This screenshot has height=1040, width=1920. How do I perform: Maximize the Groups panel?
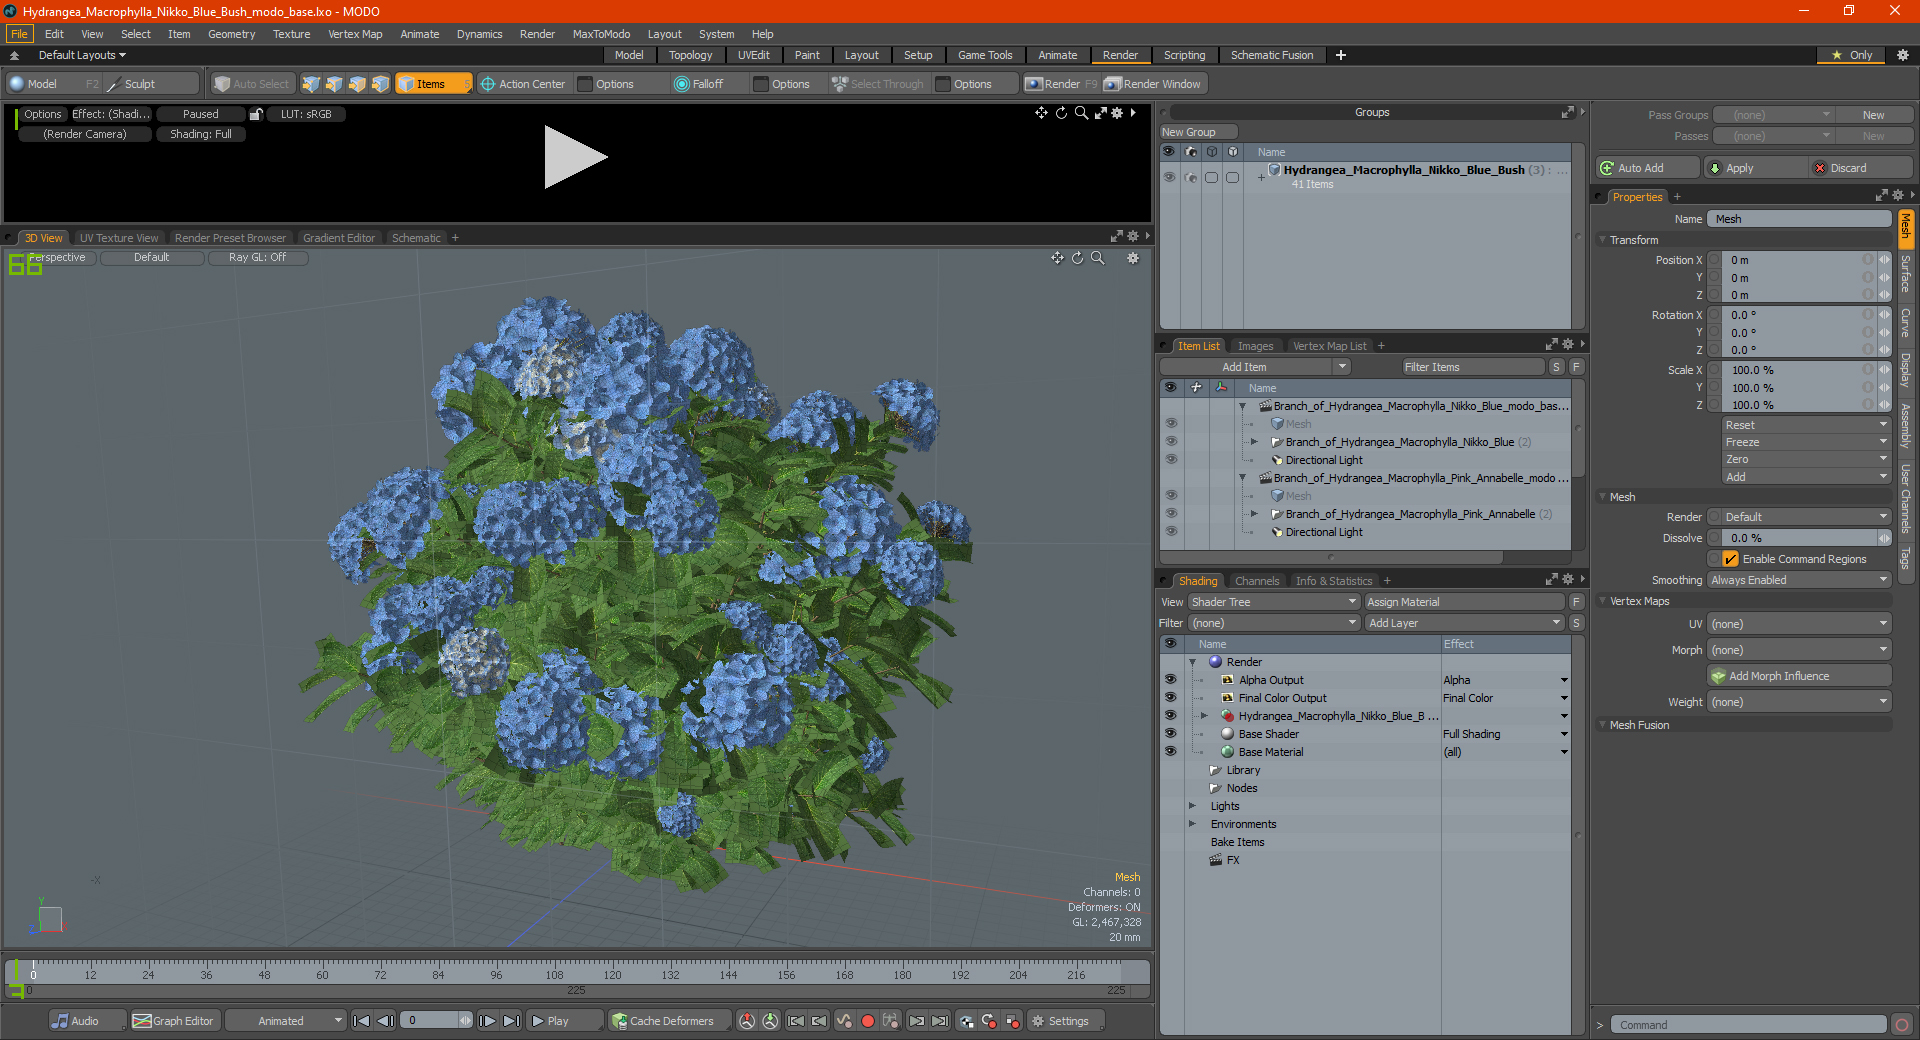point(1568,112)
